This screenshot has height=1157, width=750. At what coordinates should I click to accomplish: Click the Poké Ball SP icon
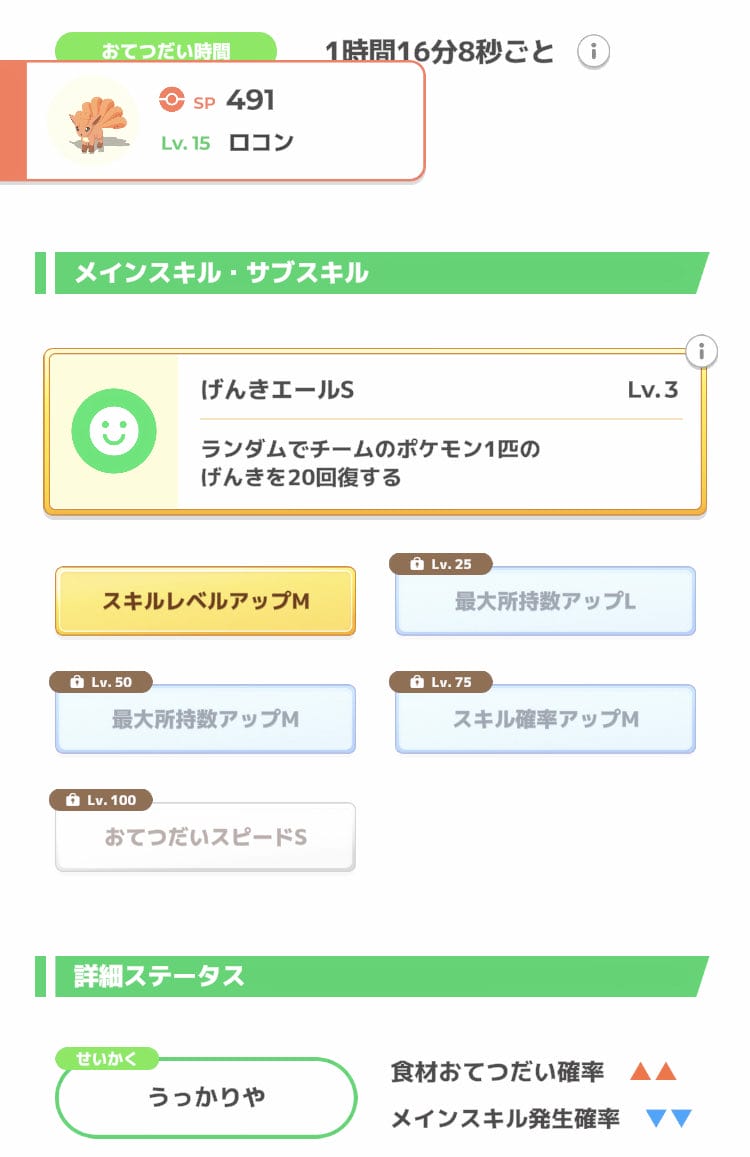point(172,100)
